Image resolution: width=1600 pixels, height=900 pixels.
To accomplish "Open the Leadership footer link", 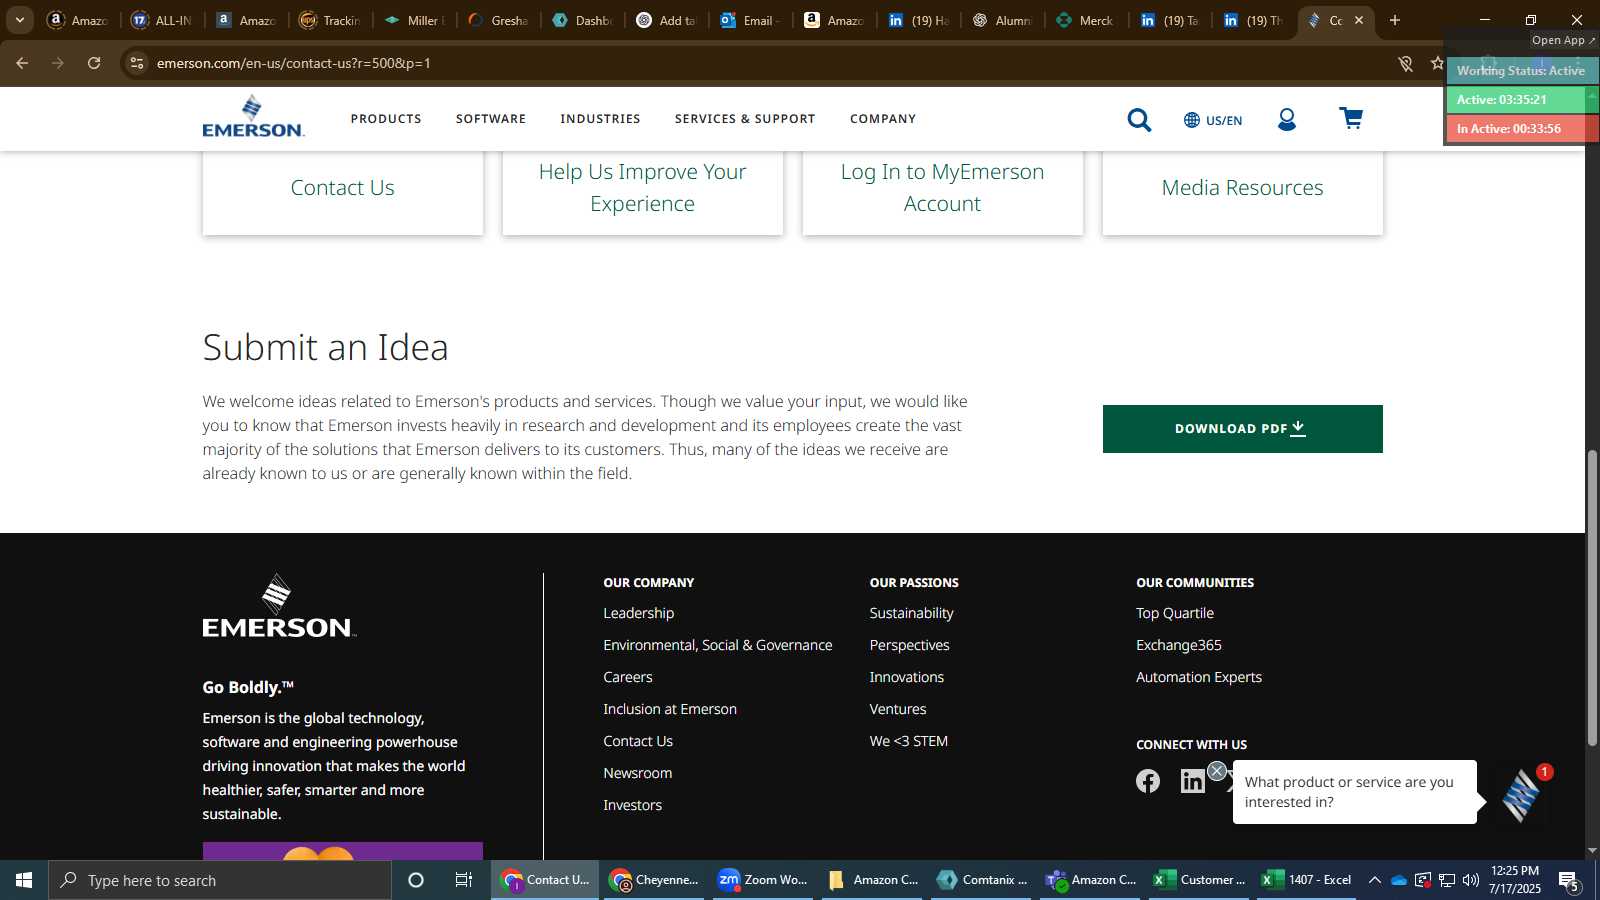I will point(638,613).
